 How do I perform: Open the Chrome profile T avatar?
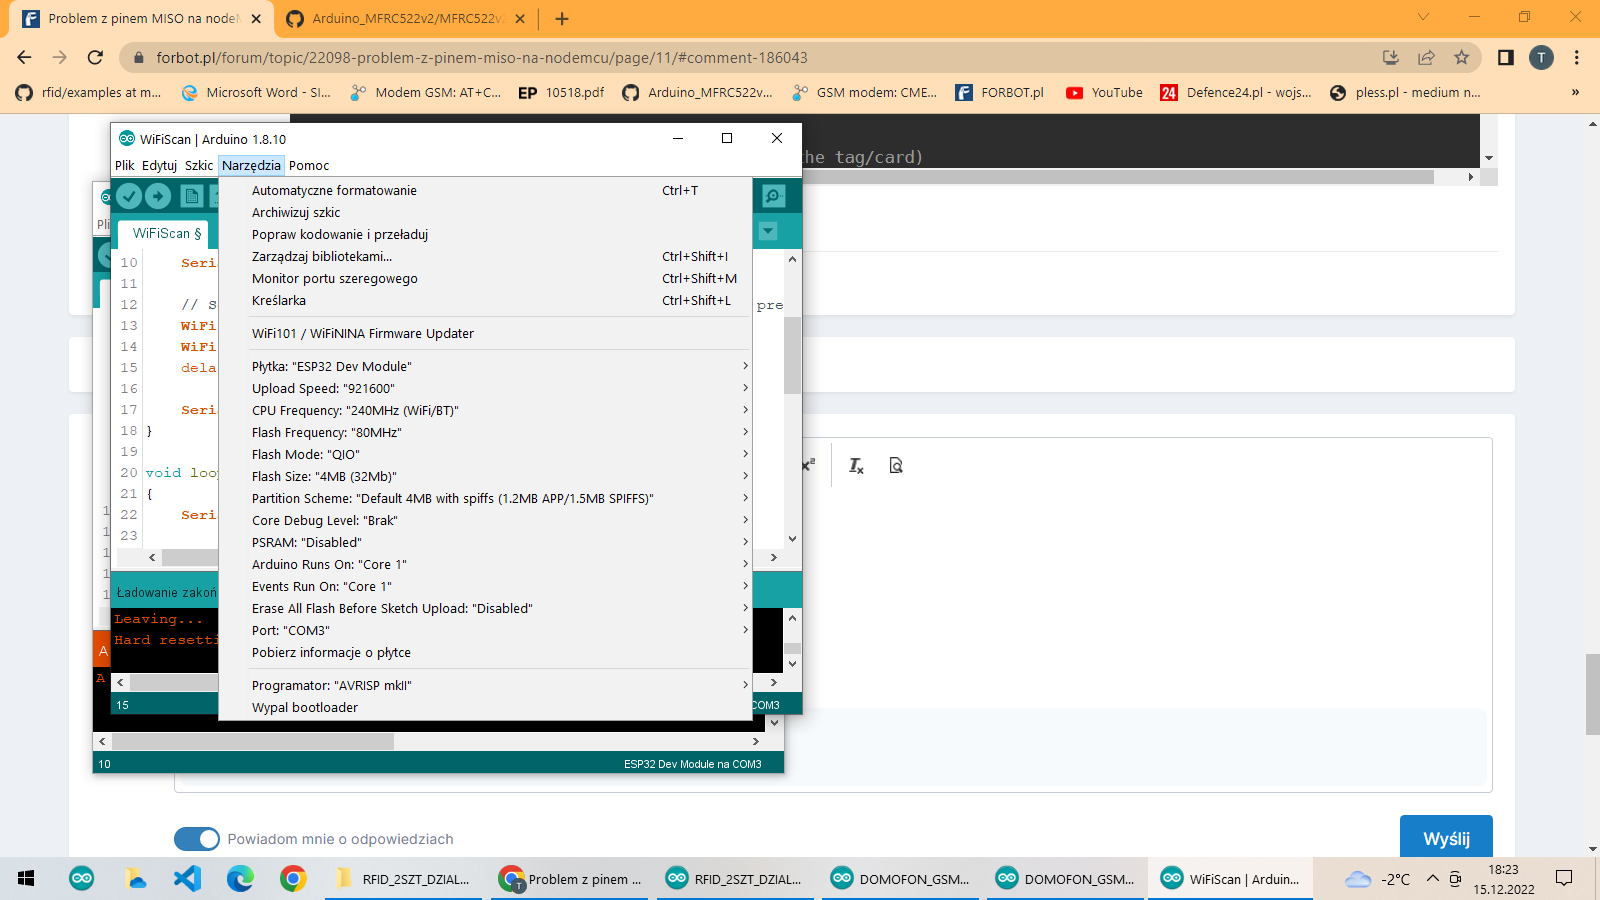[1541, 57]
